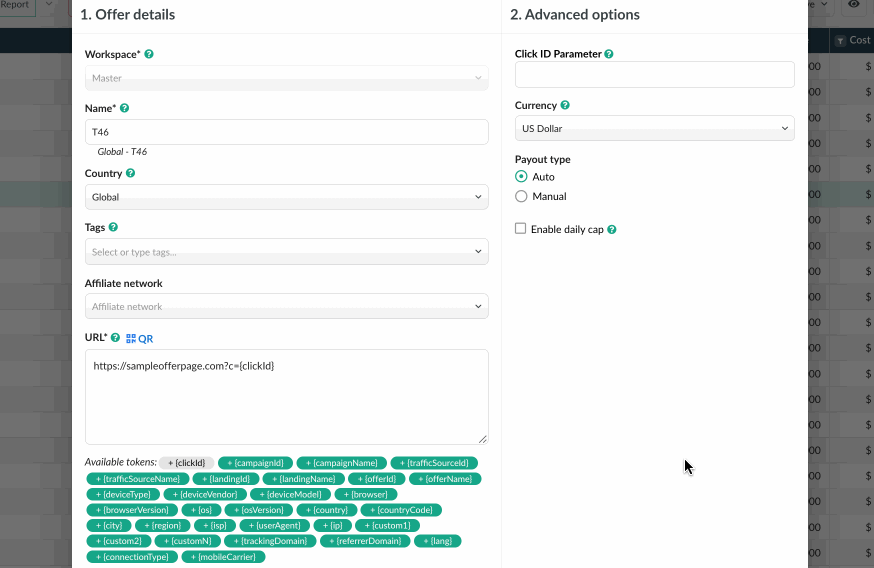874x568 pixels.
Task: Open the Workspace dropdown
Action: [x=287, y=78]
